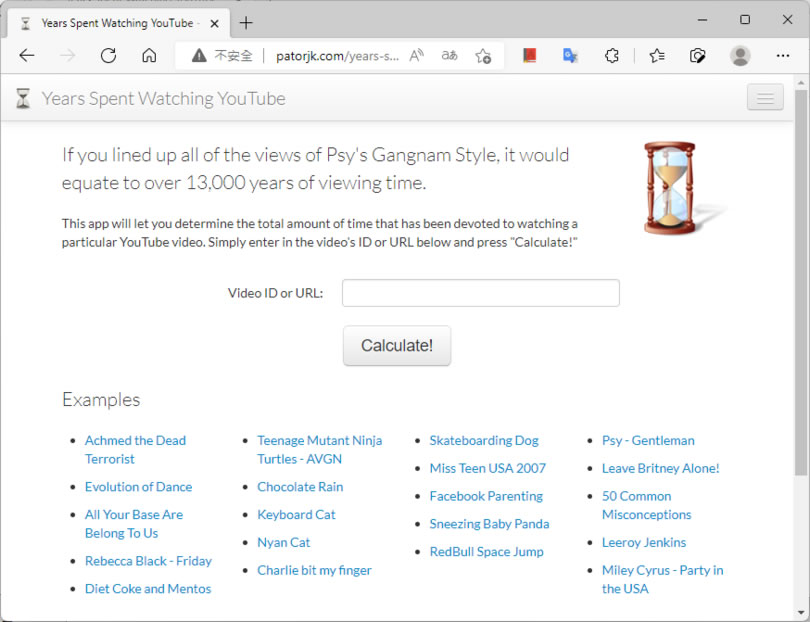
Task: Select the Years Spent Watching YouTube tab
Action: [x=117, y=23]
